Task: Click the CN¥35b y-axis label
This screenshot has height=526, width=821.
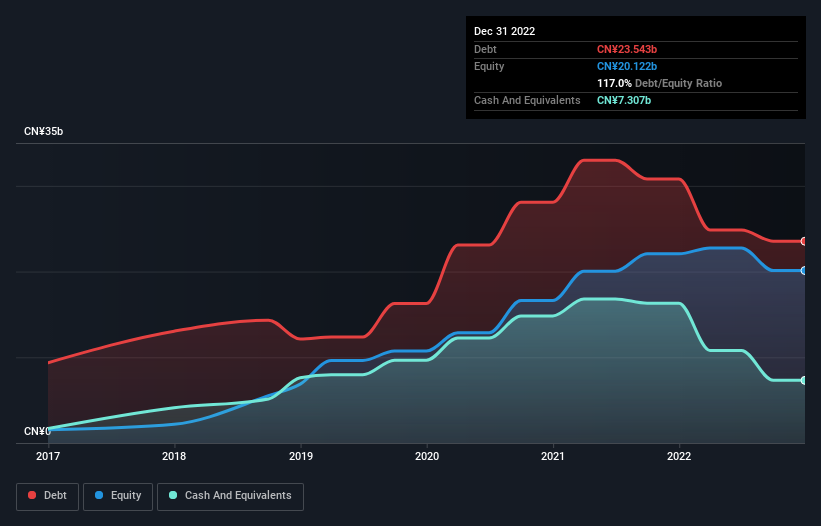Action: coord(43,131)
